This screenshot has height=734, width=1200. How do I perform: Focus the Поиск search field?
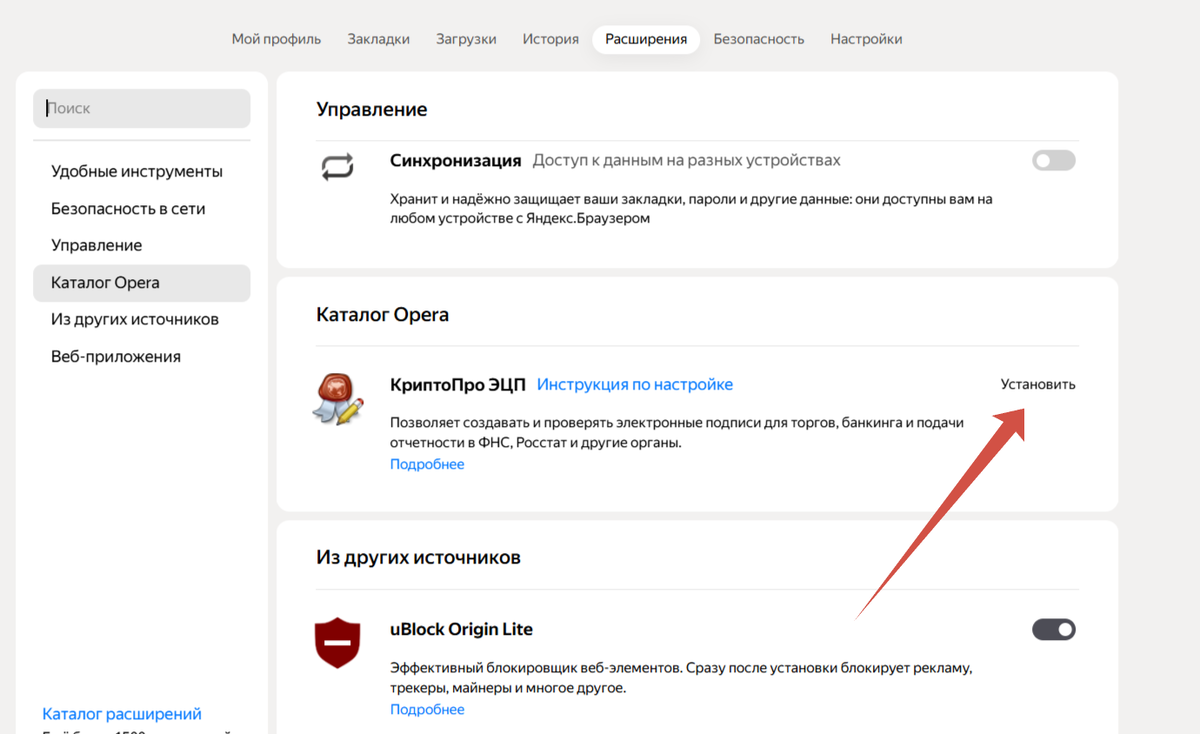142,108
